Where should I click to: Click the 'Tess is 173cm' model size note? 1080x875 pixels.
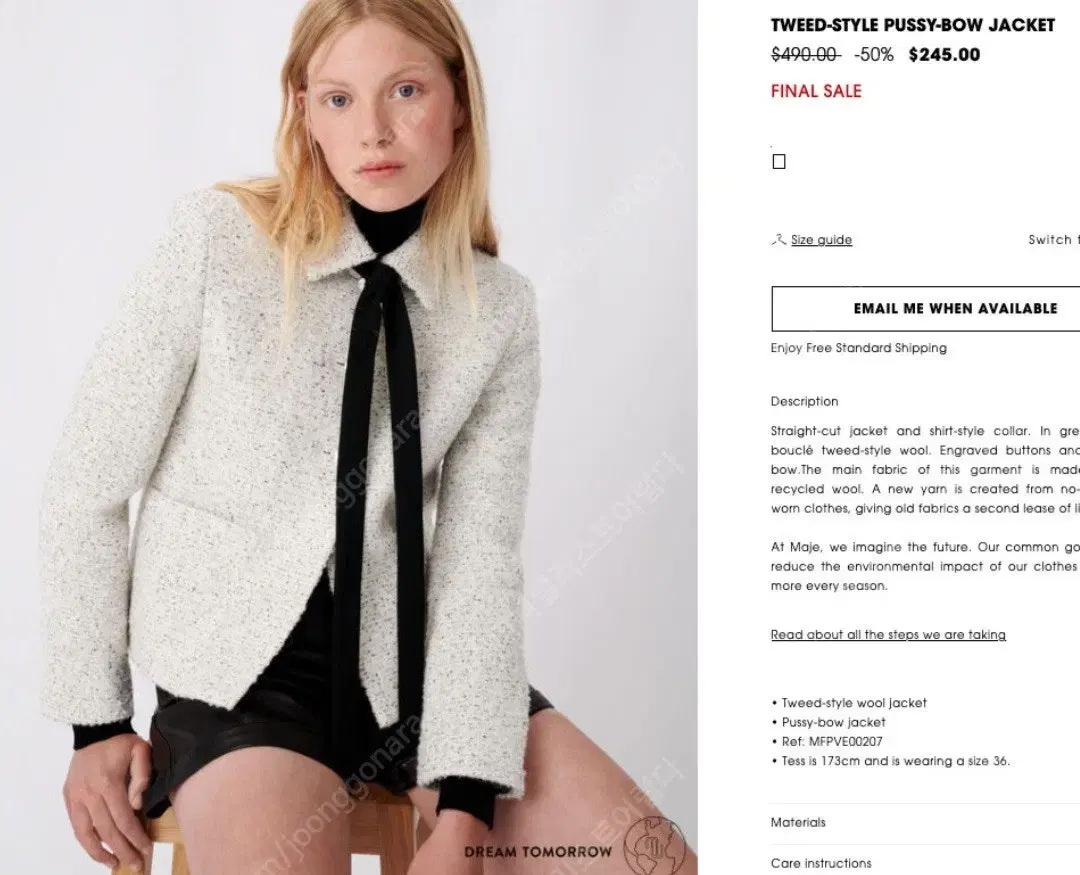click(x=891, y=761)
